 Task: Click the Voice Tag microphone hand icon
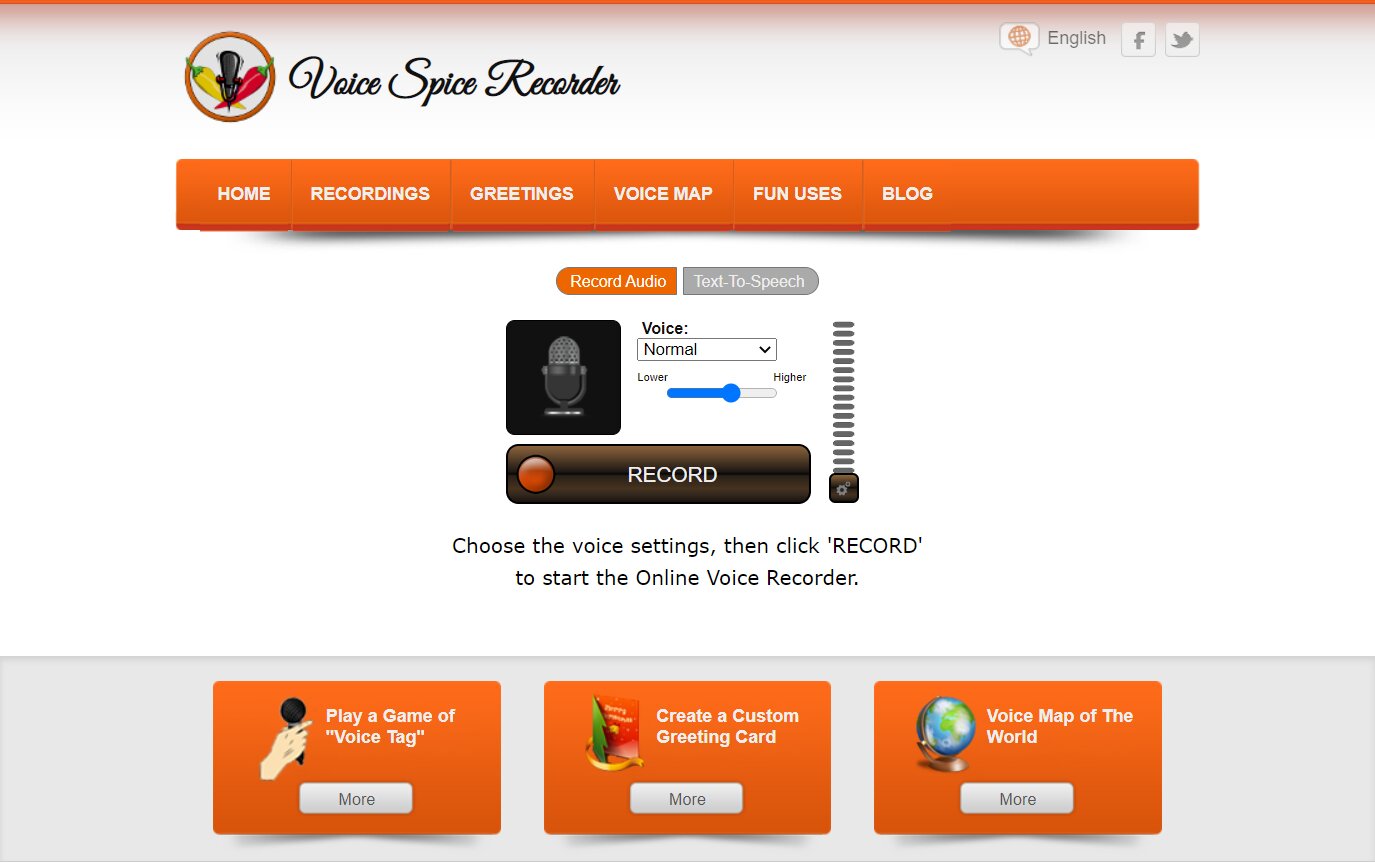[283, 738]
